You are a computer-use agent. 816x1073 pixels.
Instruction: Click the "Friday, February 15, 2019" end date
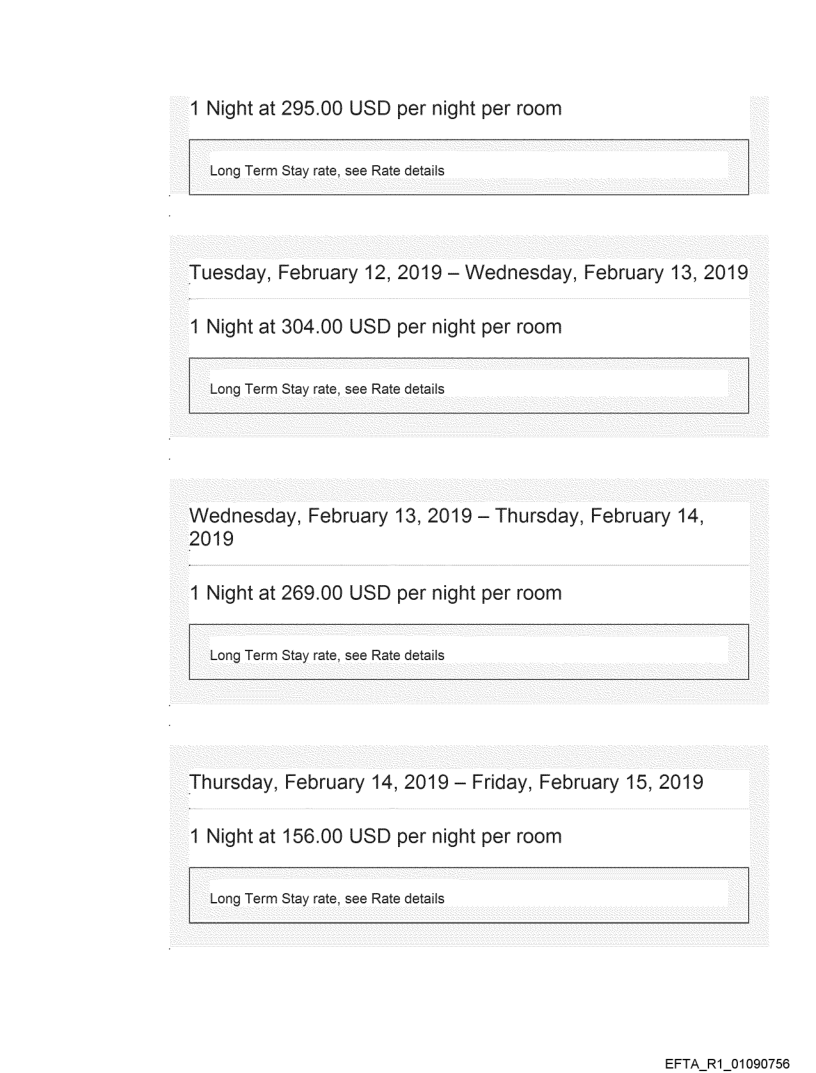point(621,782)
